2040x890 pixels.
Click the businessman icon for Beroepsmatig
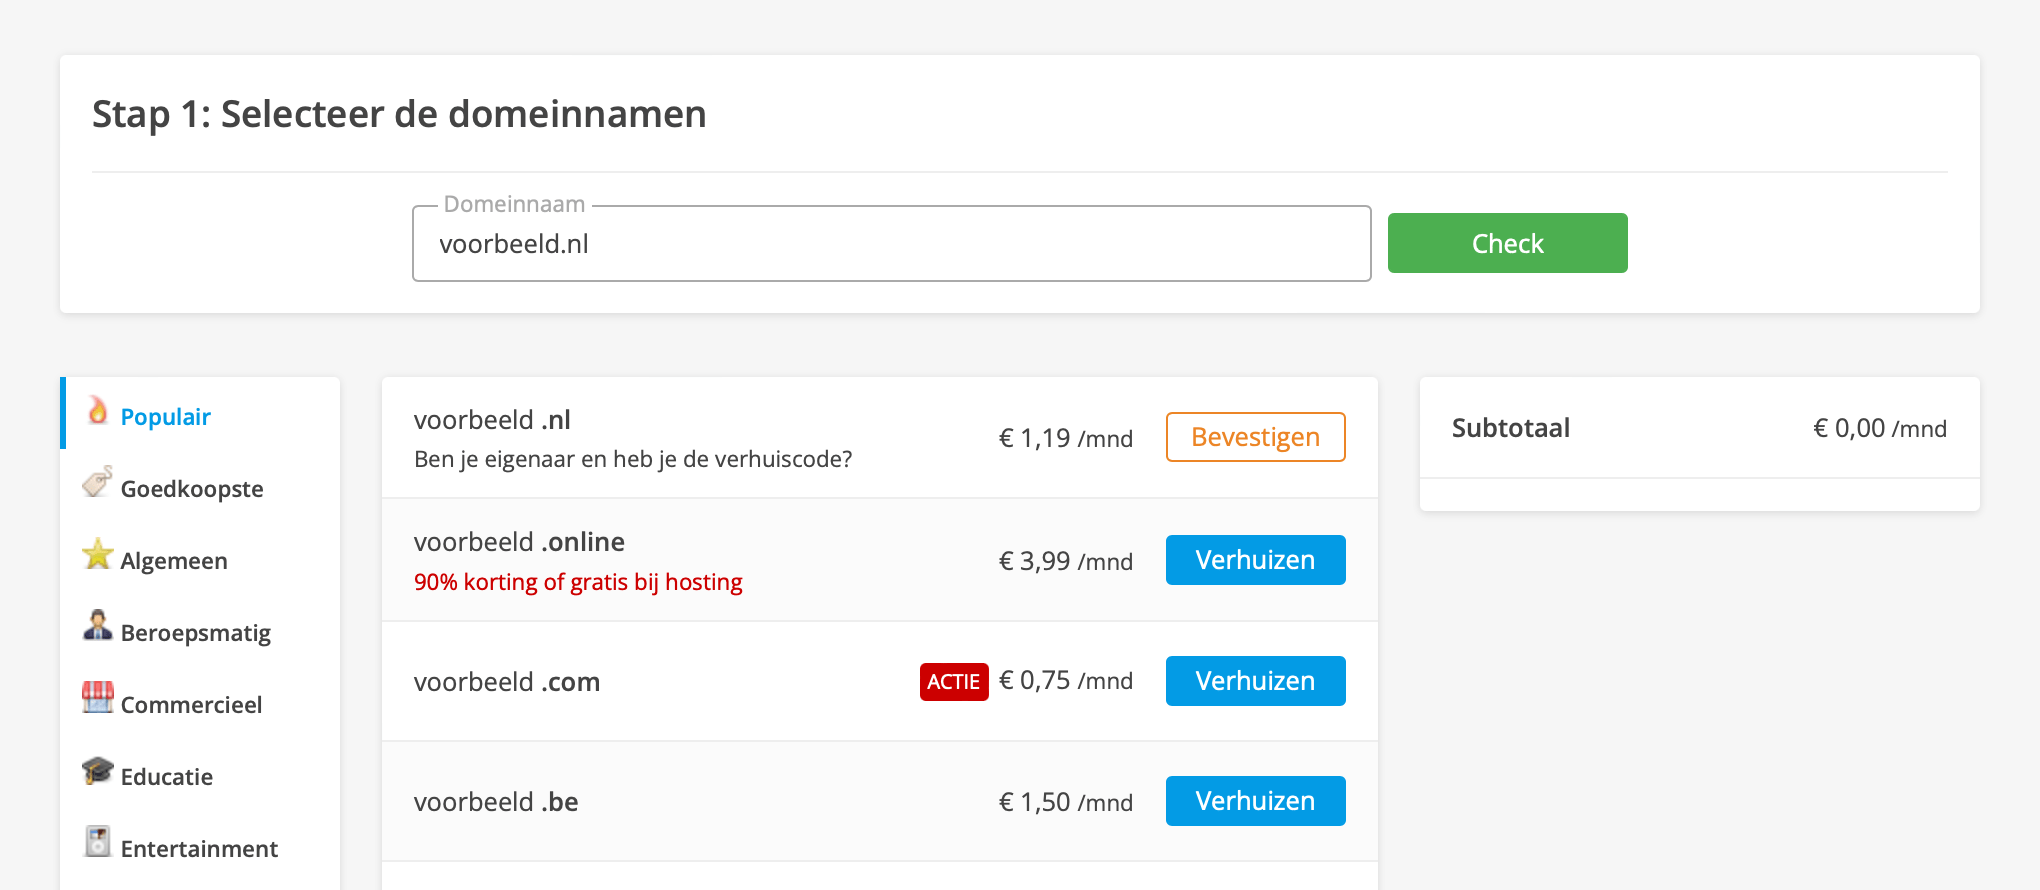click(x=97, y=626)
